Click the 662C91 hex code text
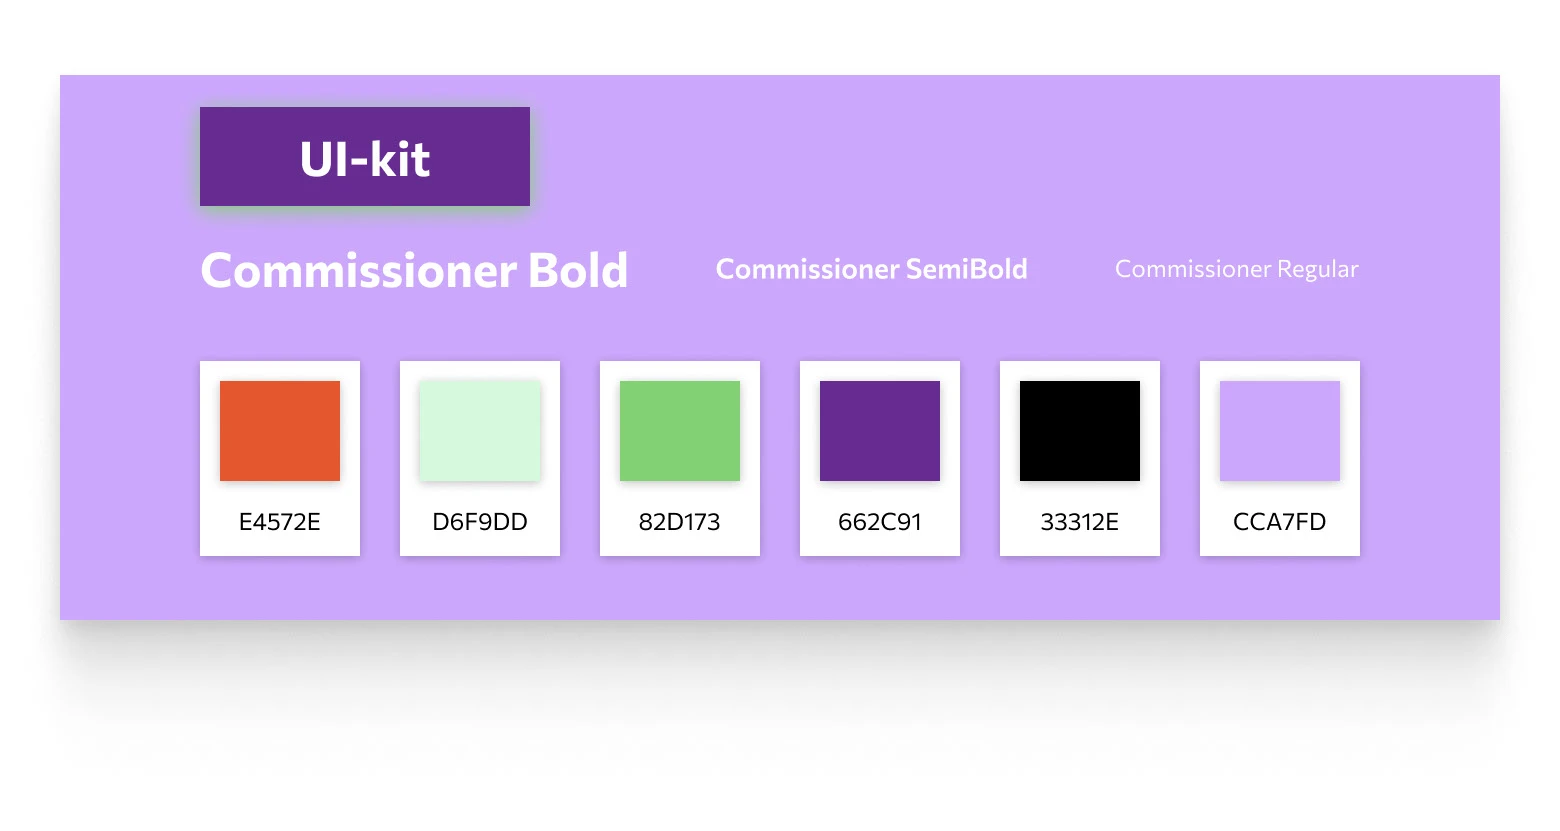 [880, 522]
